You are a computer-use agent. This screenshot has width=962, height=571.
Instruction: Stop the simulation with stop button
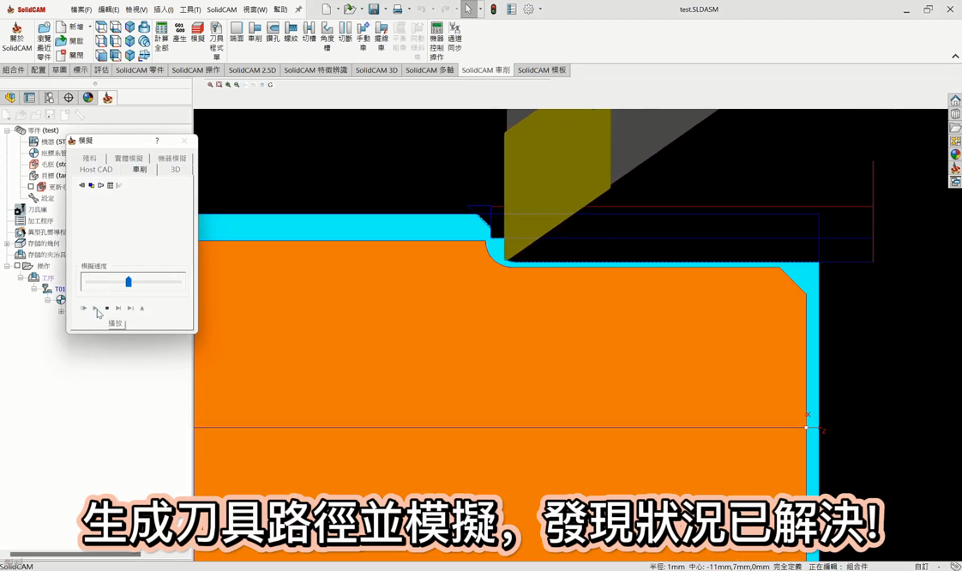point(107,308)
